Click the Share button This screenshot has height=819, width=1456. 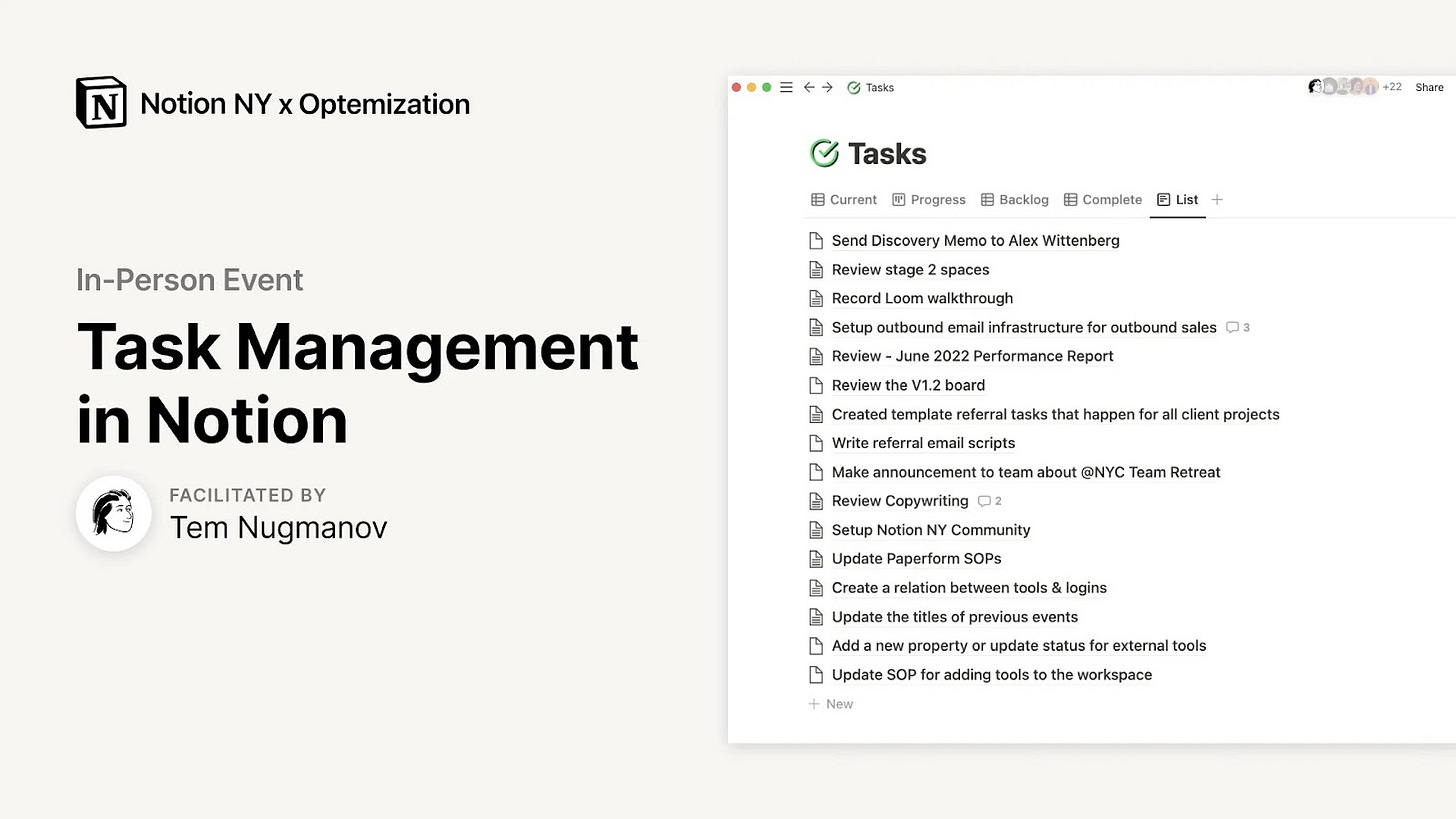(x=1429, y=87)
